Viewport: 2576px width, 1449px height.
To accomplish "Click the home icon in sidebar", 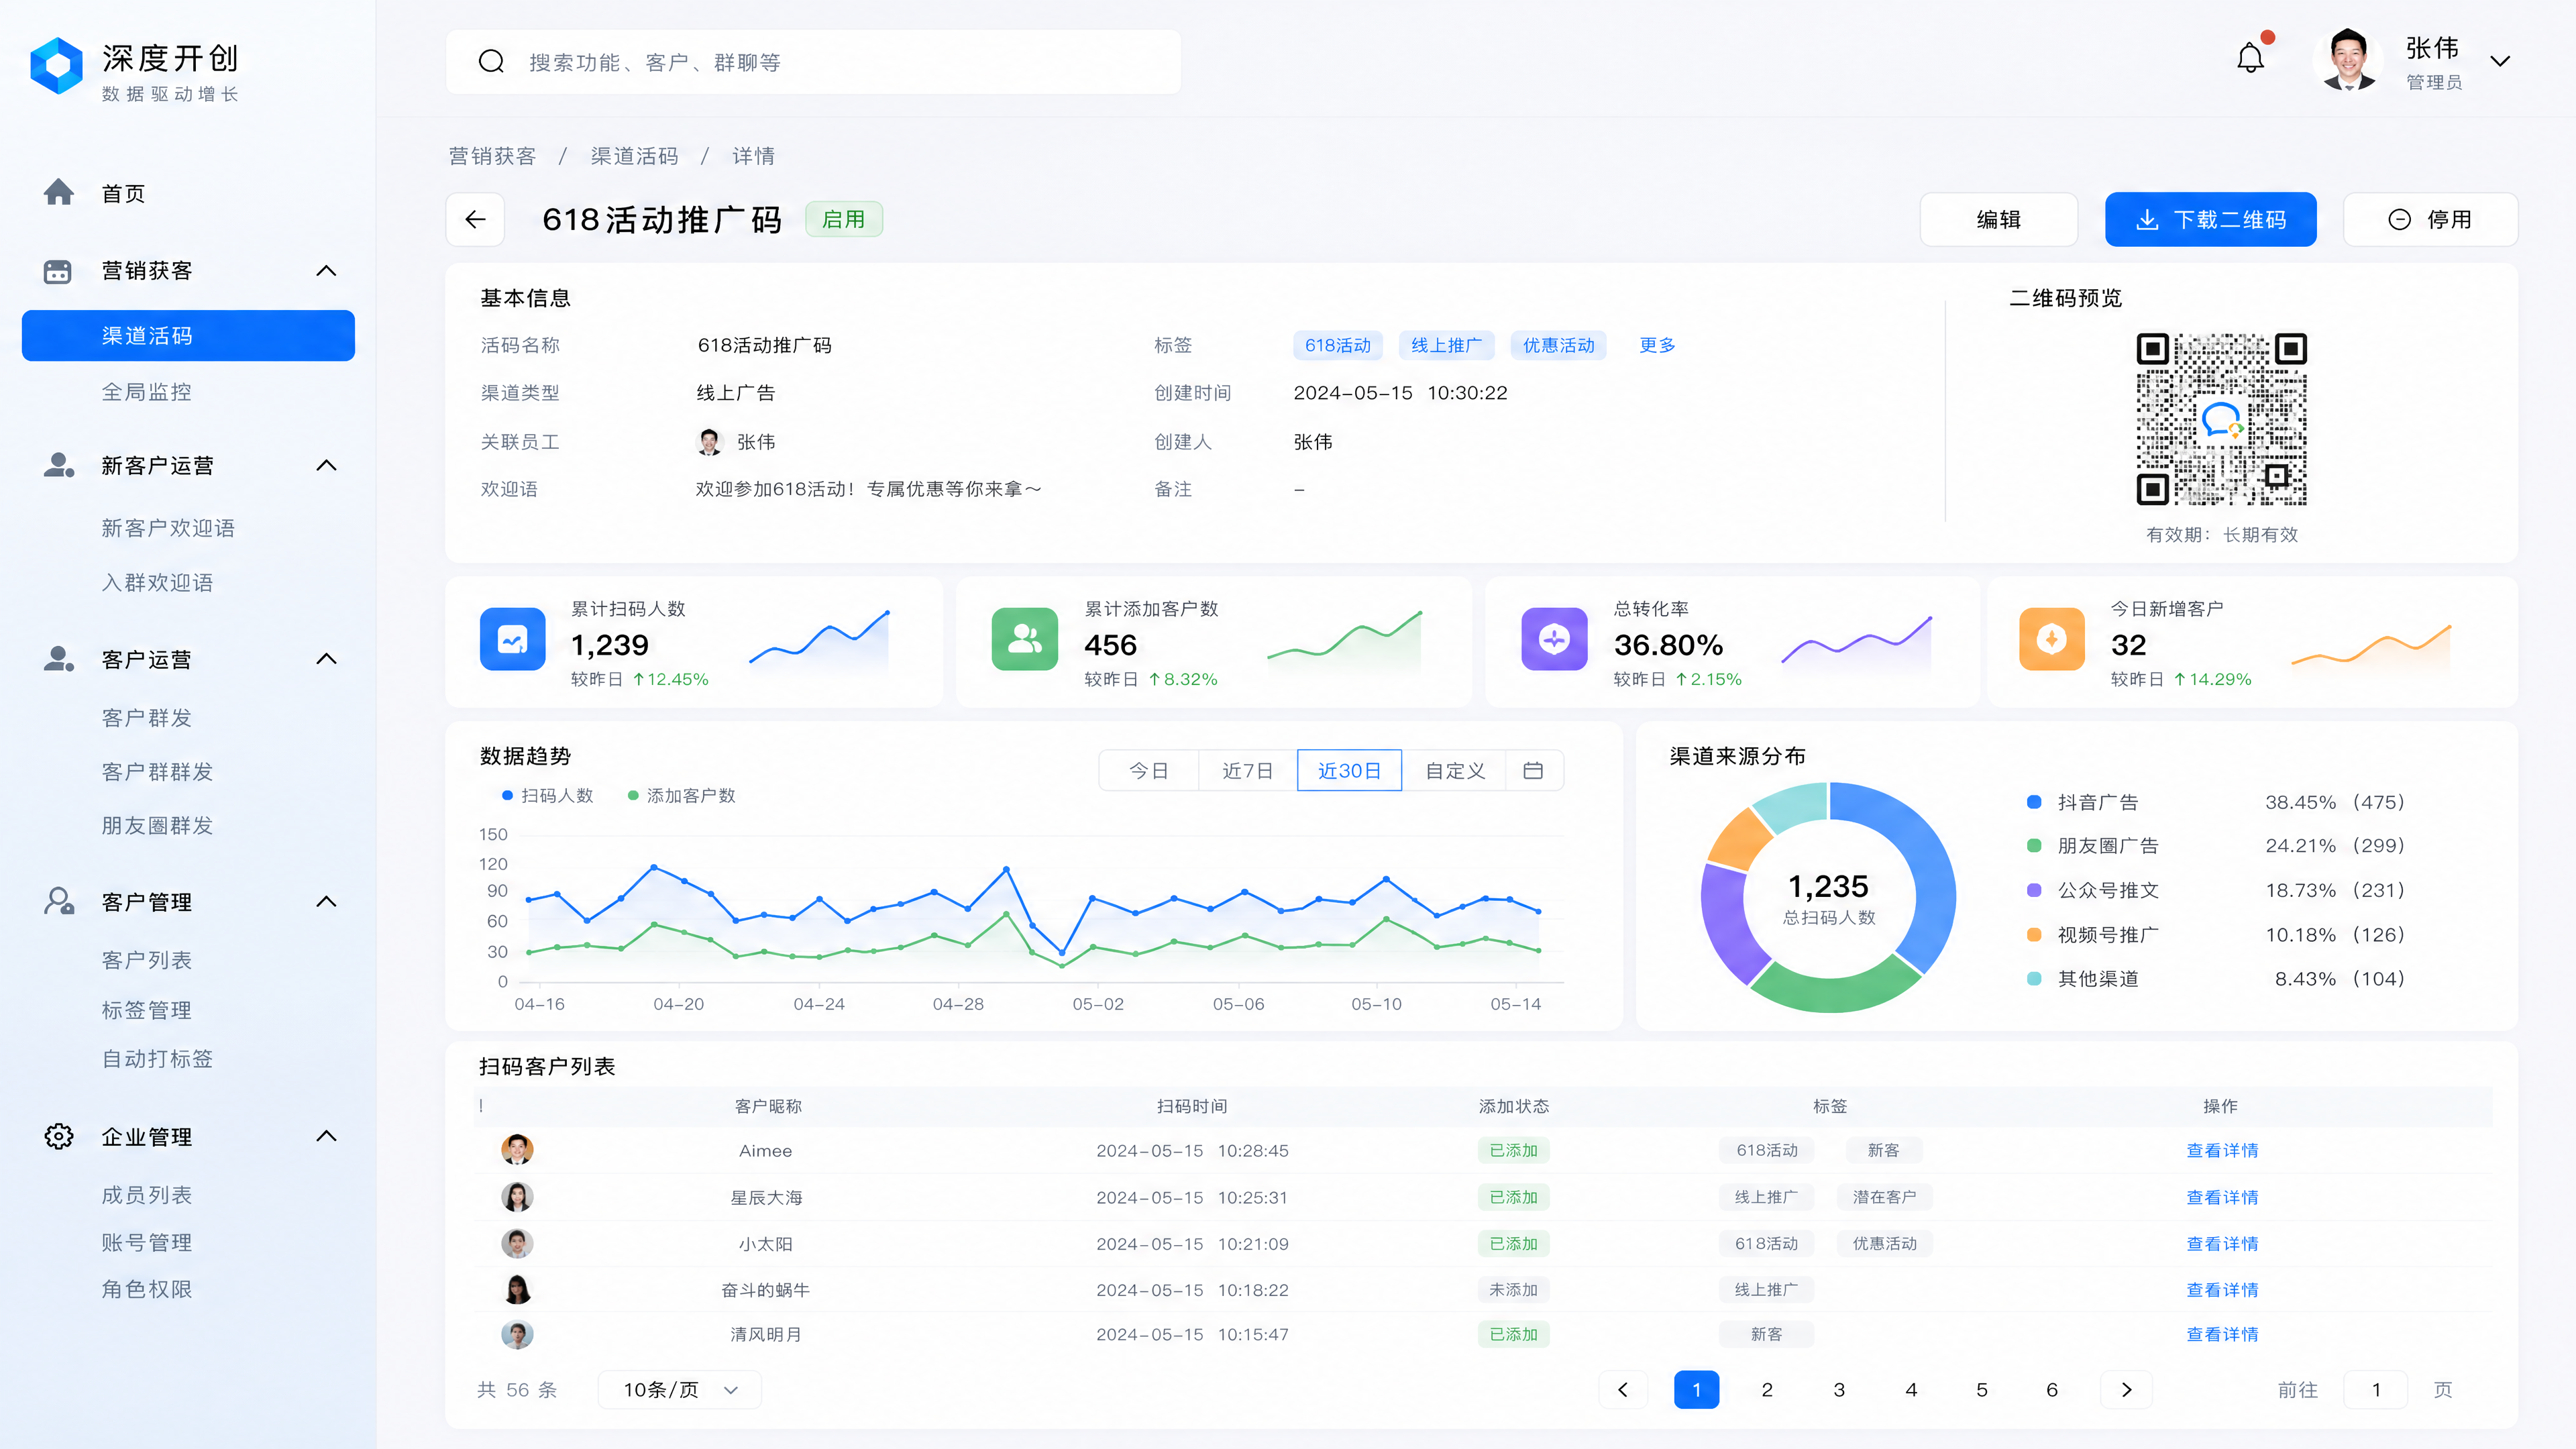I will pyautogui.click(x=59, y=192).
